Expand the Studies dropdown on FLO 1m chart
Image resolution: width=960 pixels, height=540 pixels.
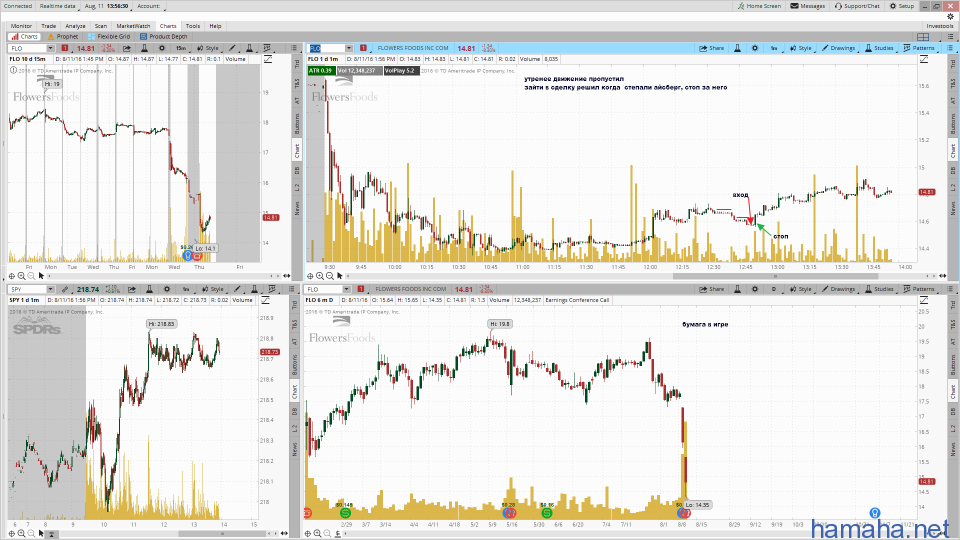point(880,48)
